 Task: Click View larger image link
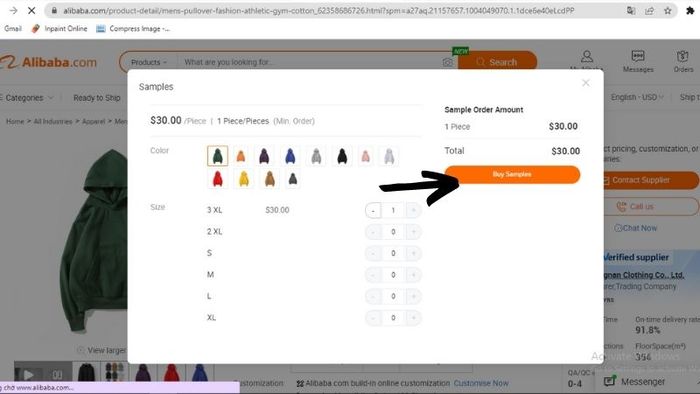(x=102, y=350)
